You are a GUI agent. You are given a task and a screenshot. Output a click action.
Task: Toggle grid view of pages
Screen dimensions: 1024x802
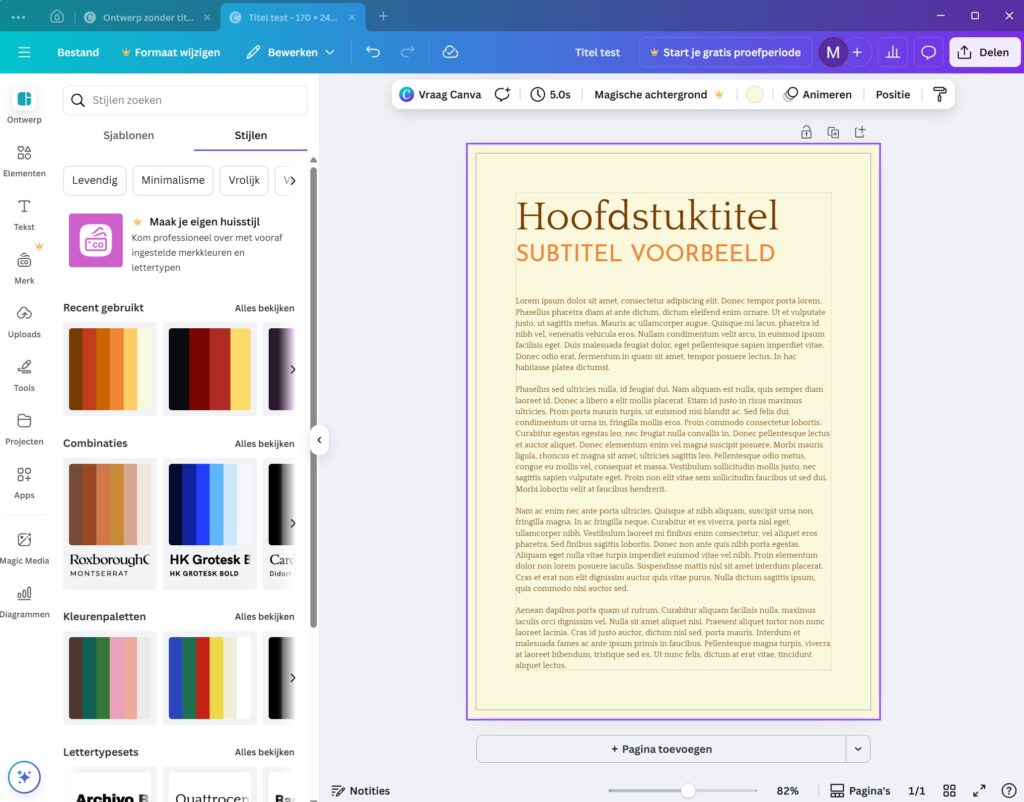click(x=949, y=791)
